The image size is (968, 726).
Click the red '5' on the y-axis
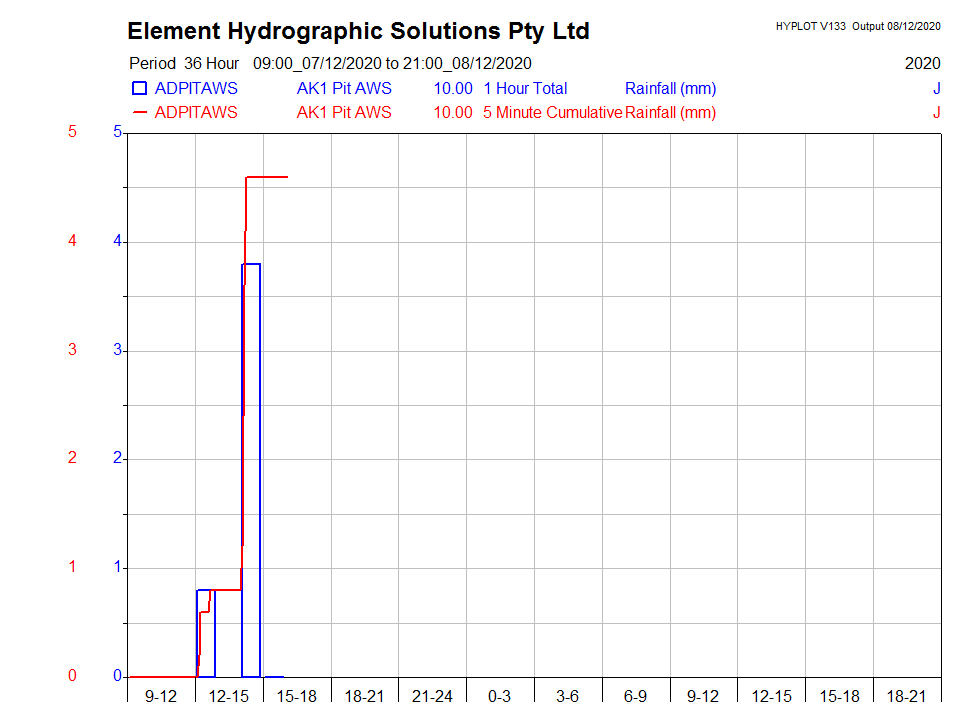click(72, 132)
